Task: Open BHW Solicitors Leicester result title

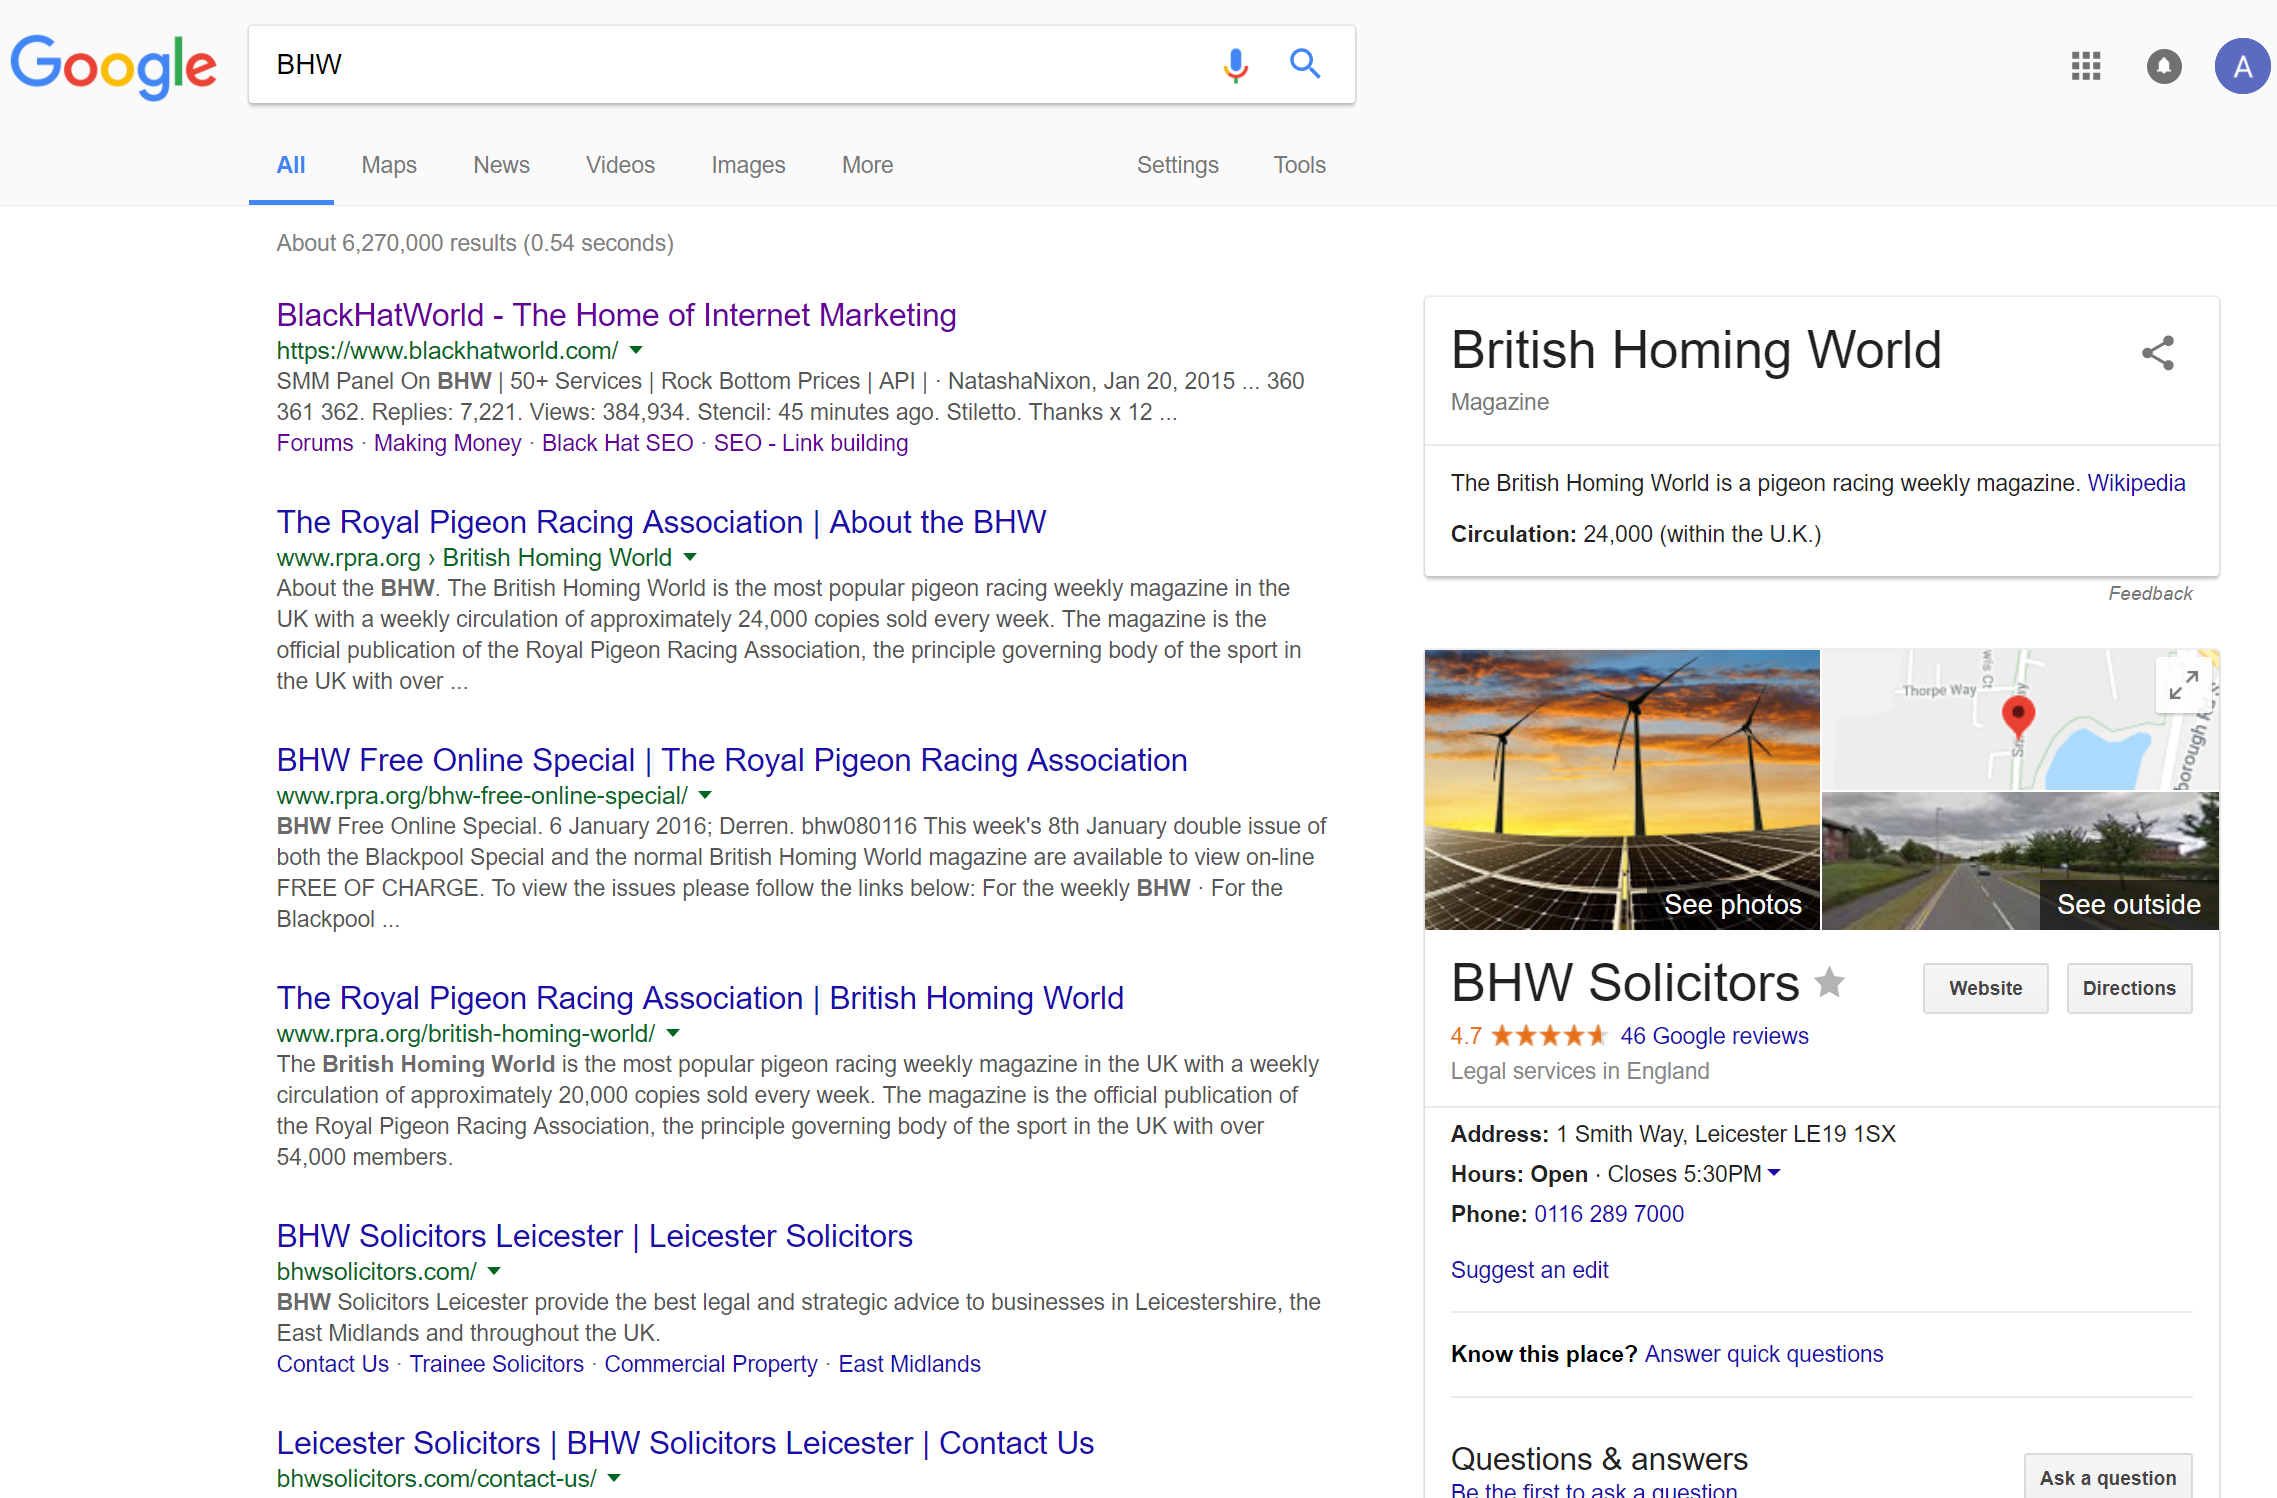Action: pos(594,1236)
